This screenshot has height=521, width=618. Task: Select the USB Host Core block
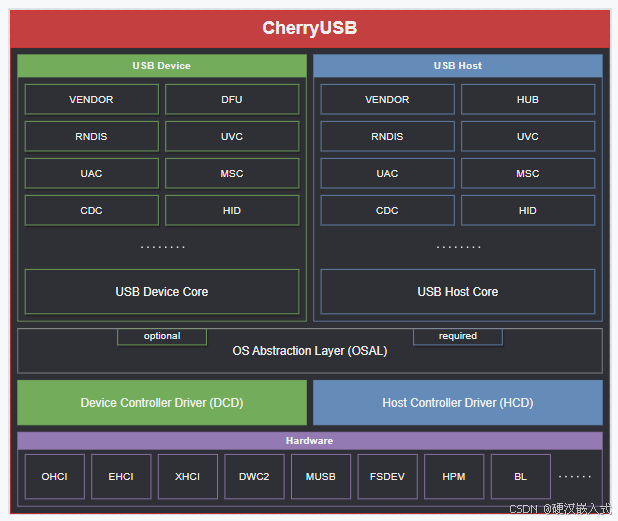tap(458, 292)
